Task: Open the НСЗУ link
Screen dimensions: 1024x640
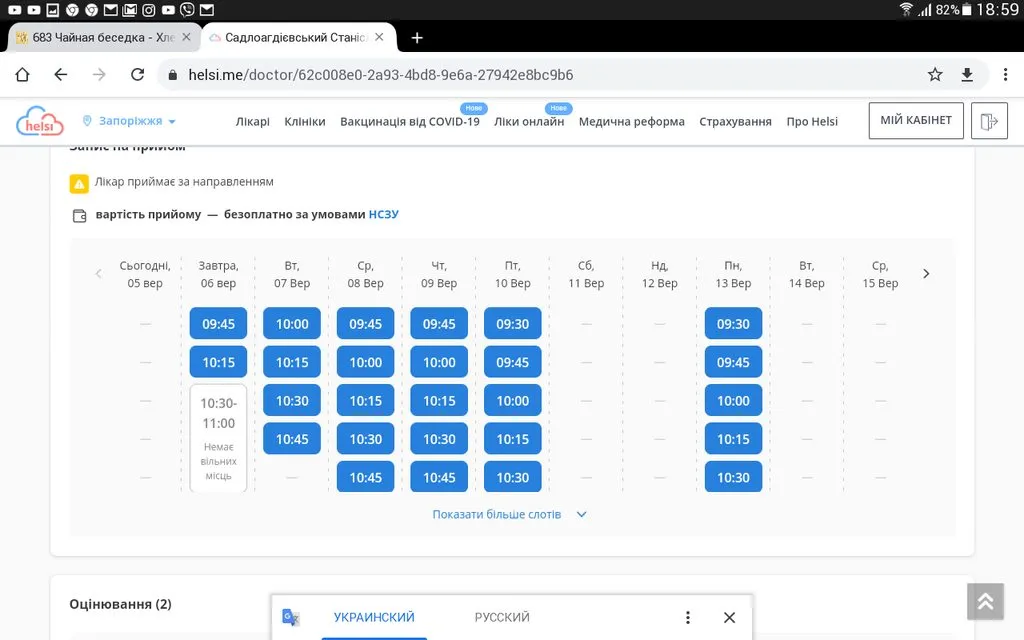Action: coord(383,214)
